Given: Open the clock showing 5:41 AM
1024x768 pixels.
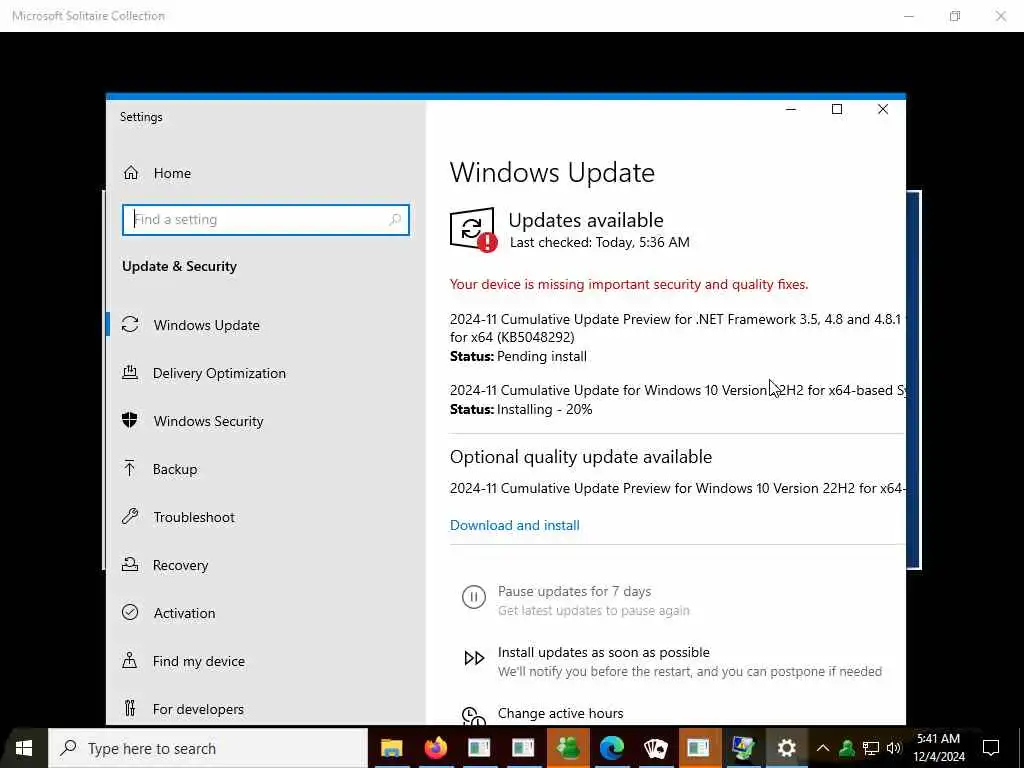Looking at the screenshot, I should pos(938,748).
